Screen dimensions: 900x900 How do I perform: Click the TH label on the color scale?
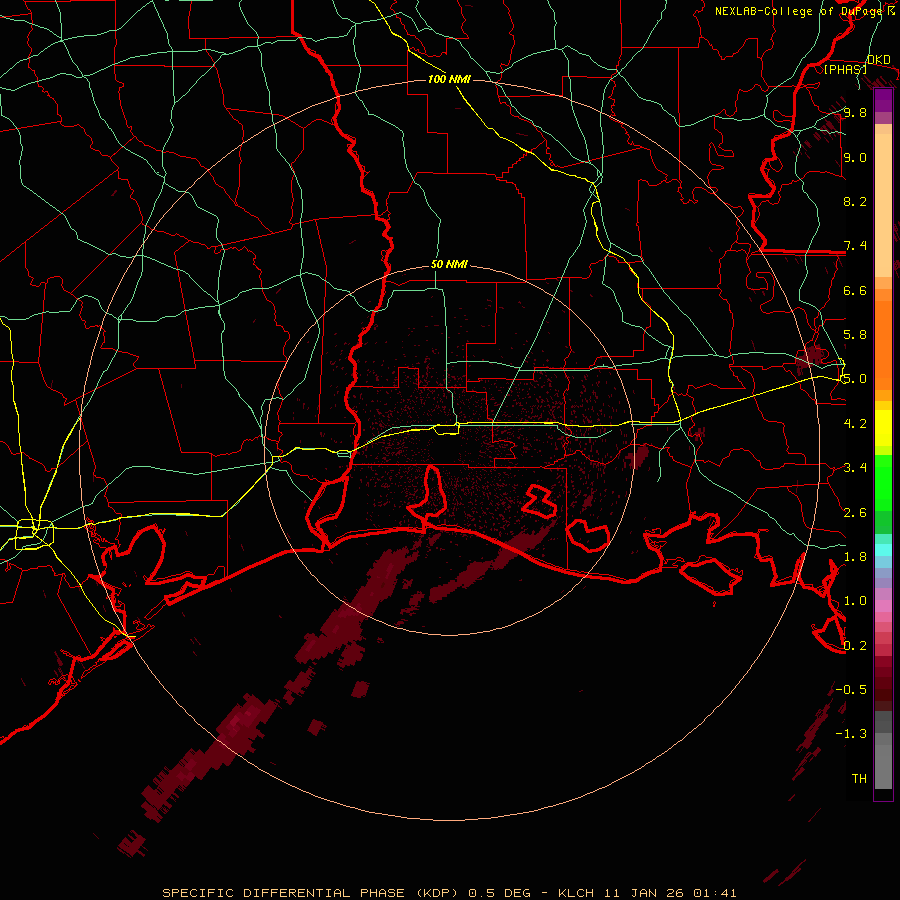tap(859, 779)
